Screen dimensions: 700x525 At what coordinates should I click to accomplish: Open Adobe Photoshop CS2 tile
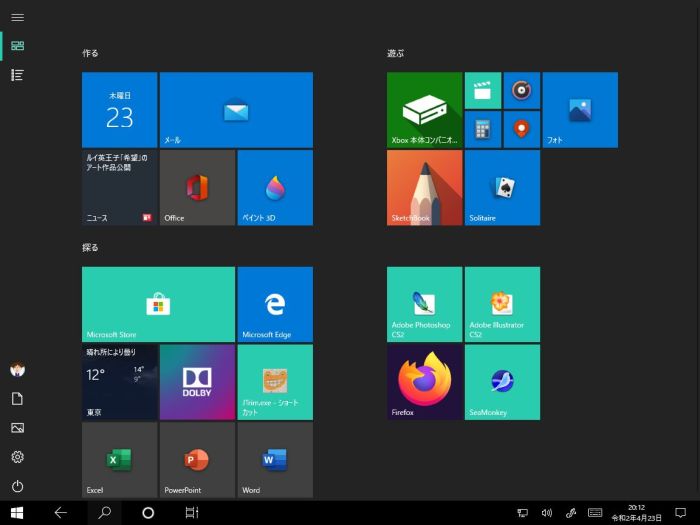[425, 304]
